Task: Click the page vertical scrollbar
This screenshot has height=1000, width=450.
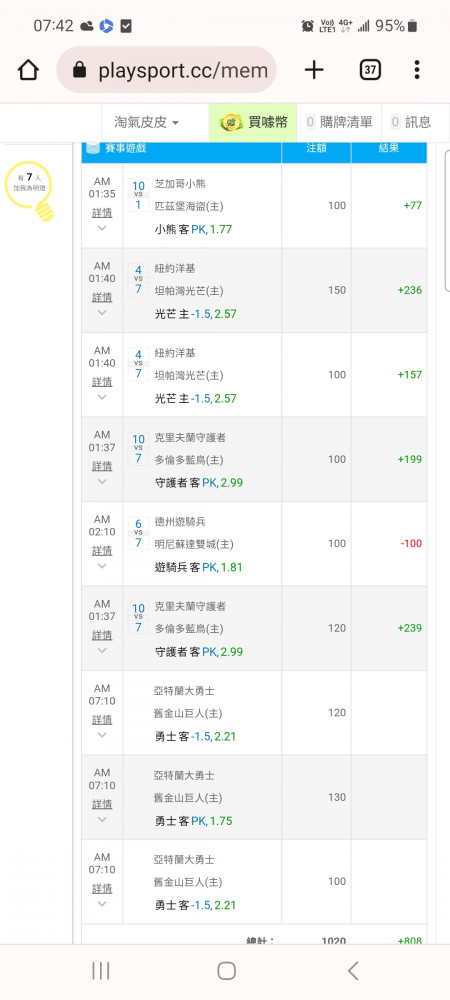Action: pyautogui.click(x=447, y=220)
